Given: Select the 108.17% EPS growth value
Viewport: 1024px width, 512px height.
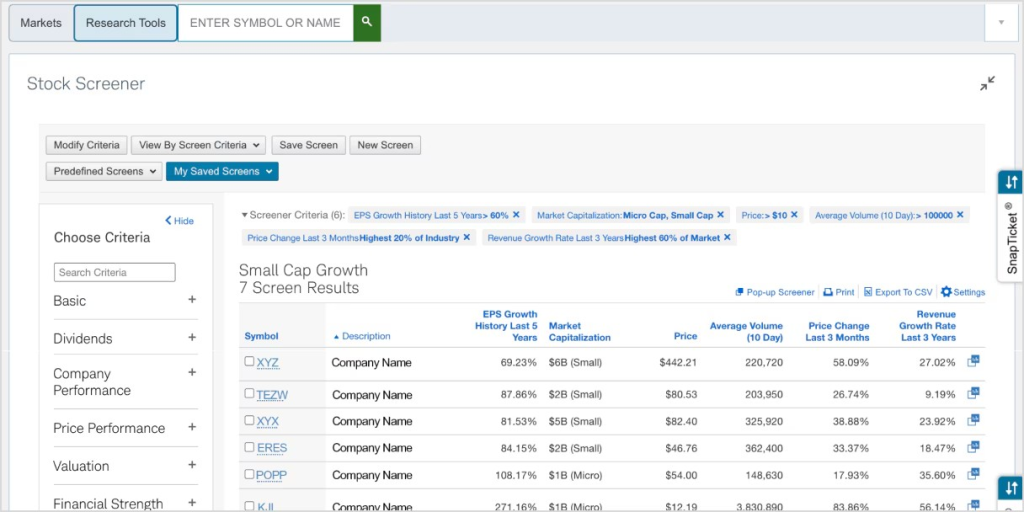Looking at the screenshot, I should [515, 475].
